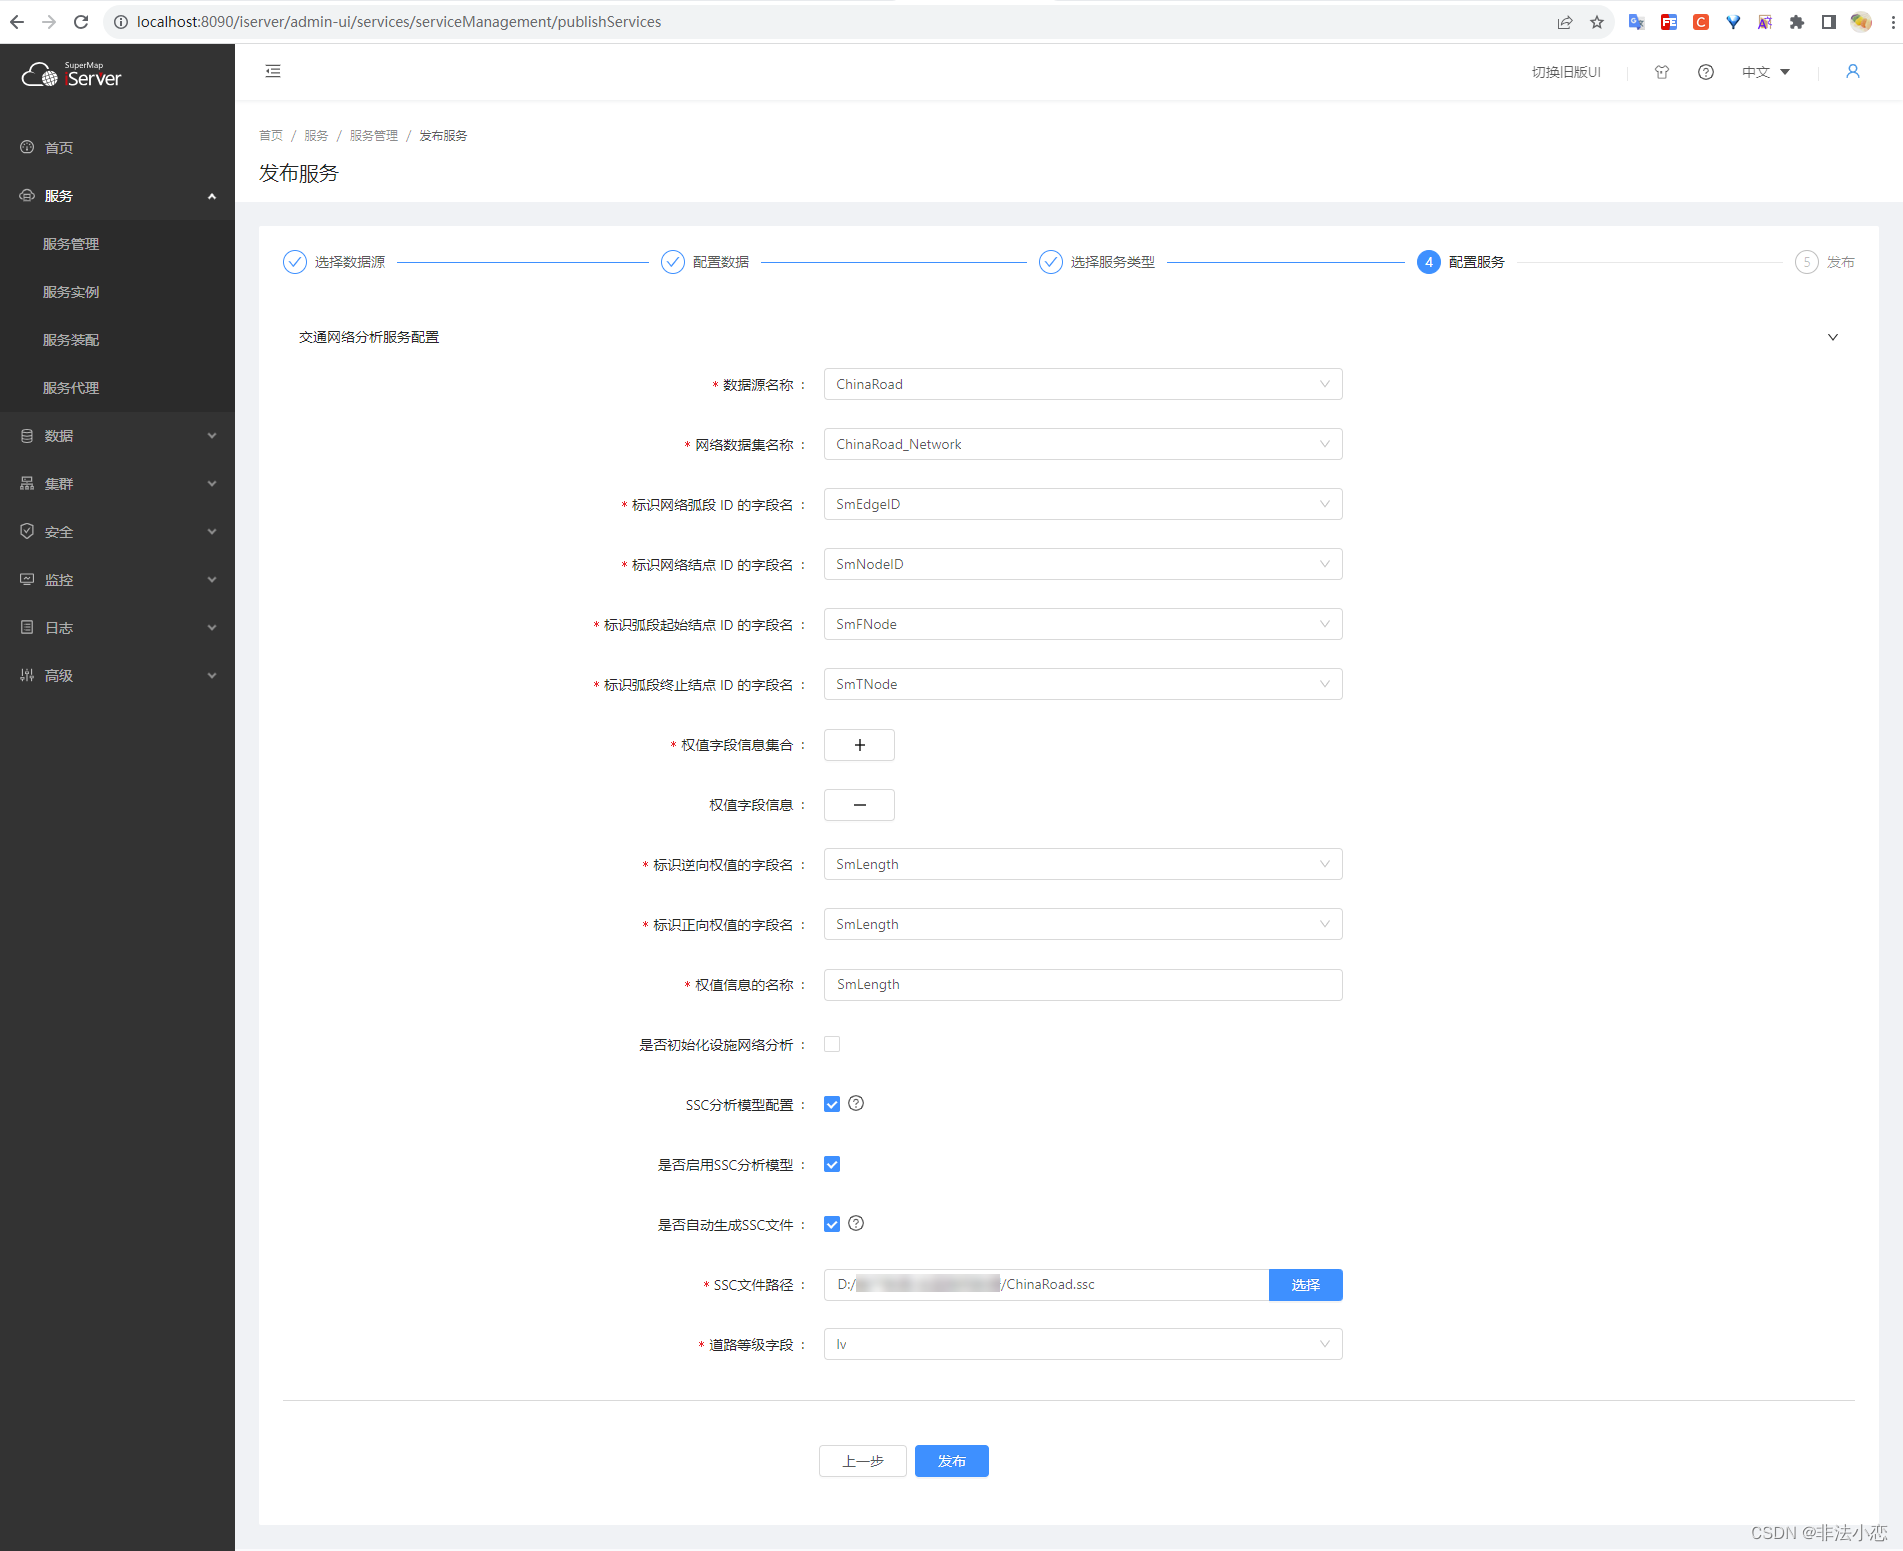This screenshot has height=1551, width=1903.
Task: Open the user account icon
Action: [1853, 72]
